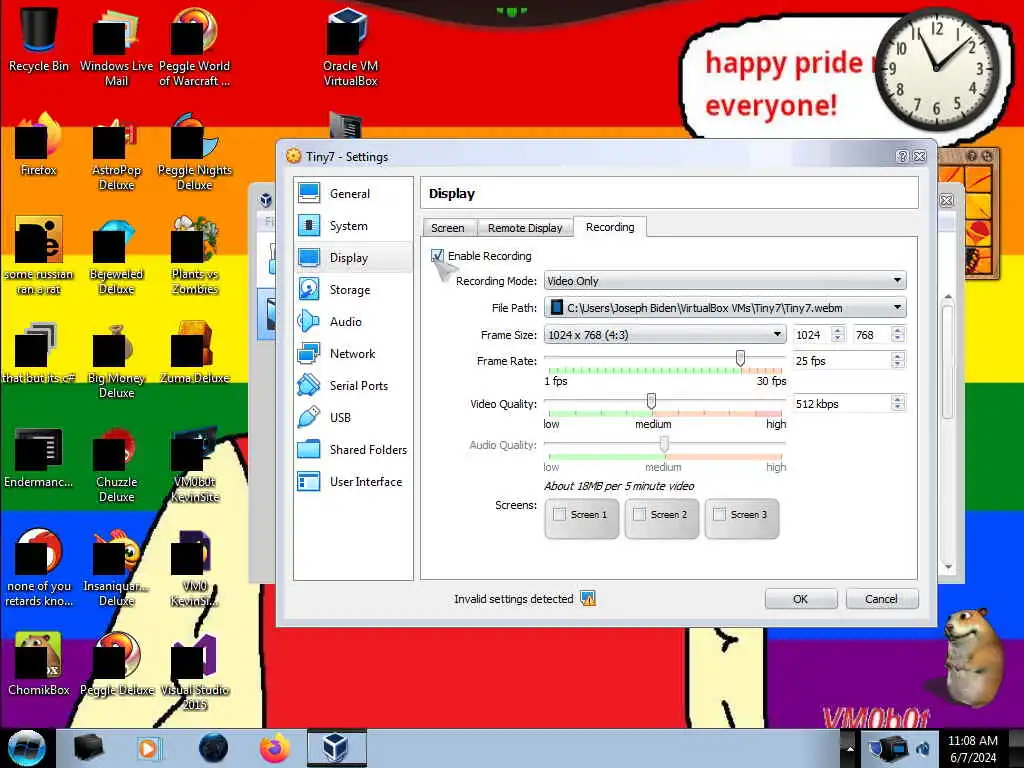1024x768 pixels.
Task: Expand Frame Size dropdown
Action: (x=777, y=334)
